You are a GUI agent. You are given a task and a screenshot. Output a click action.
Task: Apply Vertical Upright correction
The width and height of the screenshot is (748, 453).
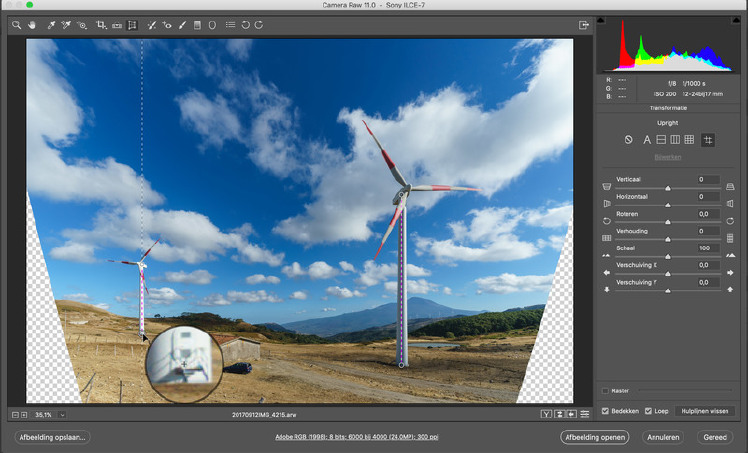pos(675,140)
